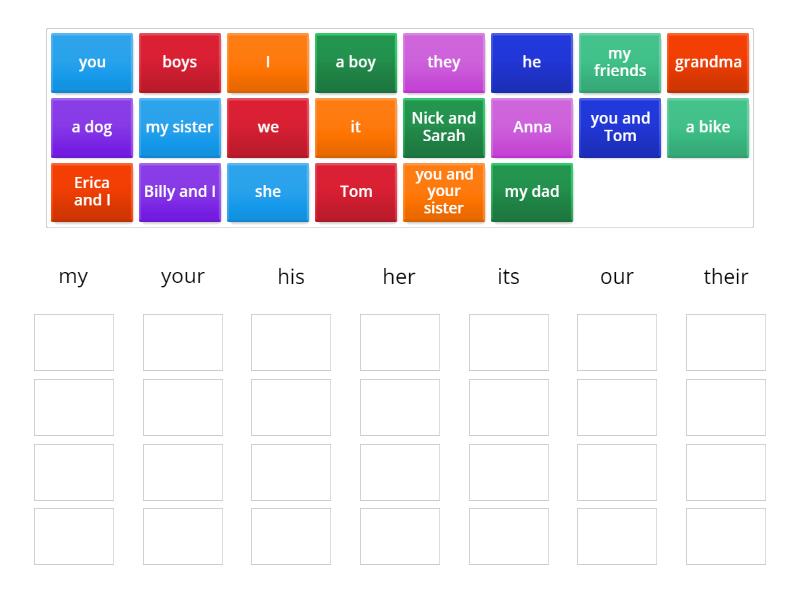Select the "I" orange tile
The height and width of the screenshot is (600, 800).
(267, 62)
